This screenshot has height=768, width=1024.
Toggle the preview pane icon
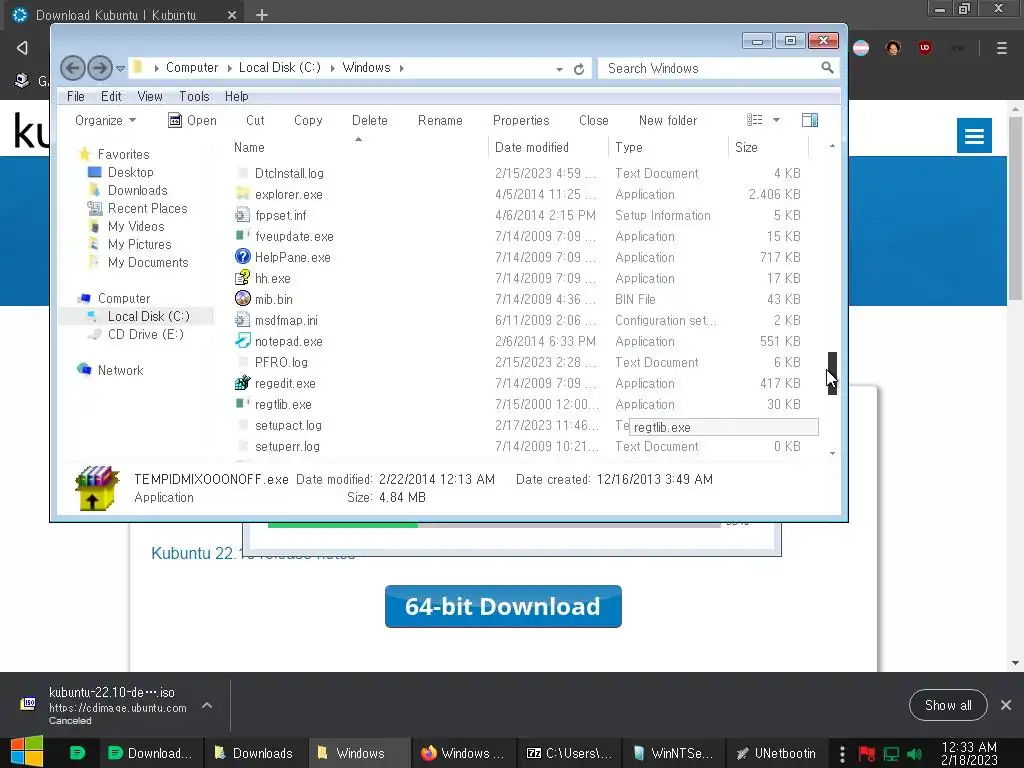coord(810,120)
